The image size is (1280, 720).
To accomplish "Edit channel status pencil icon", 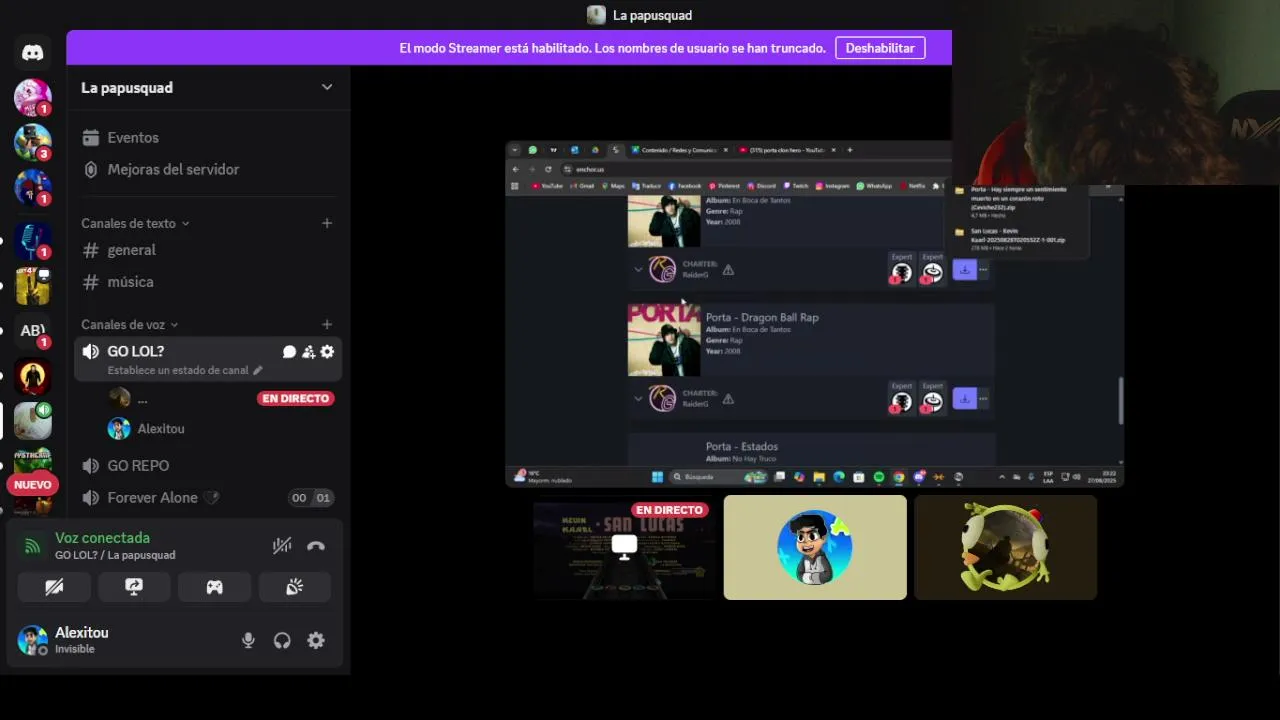I will (x=257, y=370).
